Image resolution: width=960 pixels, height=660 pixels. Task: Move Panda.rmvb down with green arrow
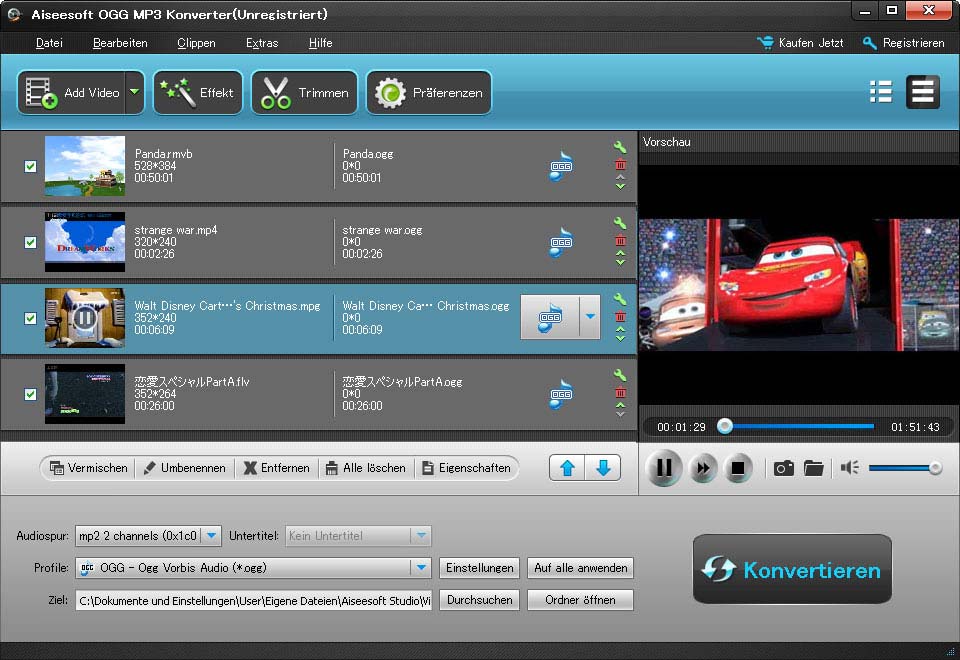(x=620, y=186)
